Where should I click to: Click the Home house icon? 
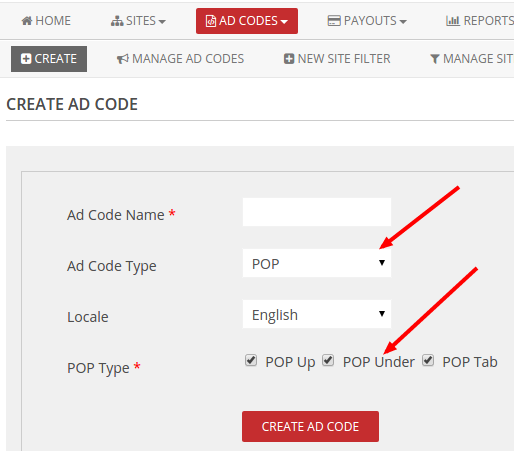click(27, 21)
